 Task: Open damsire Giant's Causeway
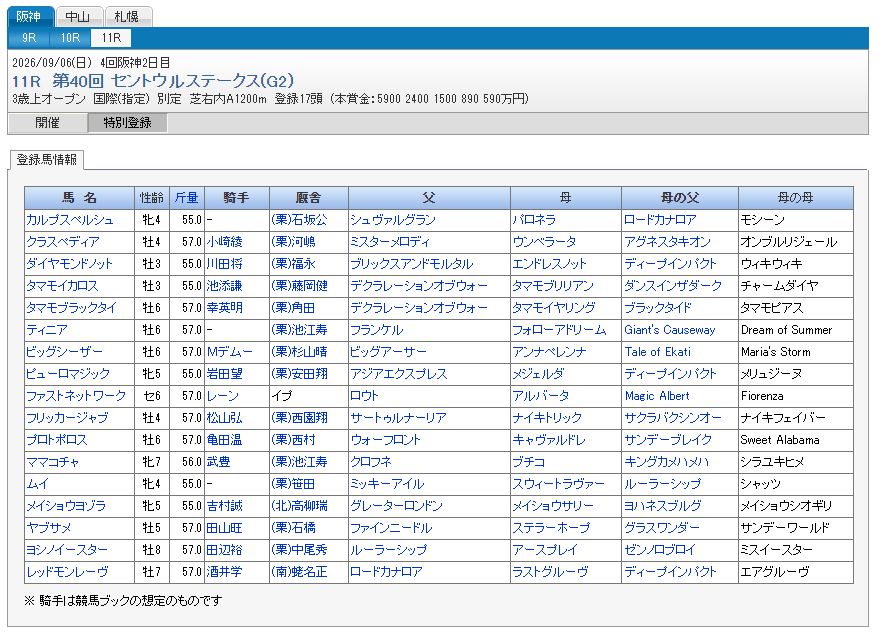pyautogui.click(x=670, y=330)
